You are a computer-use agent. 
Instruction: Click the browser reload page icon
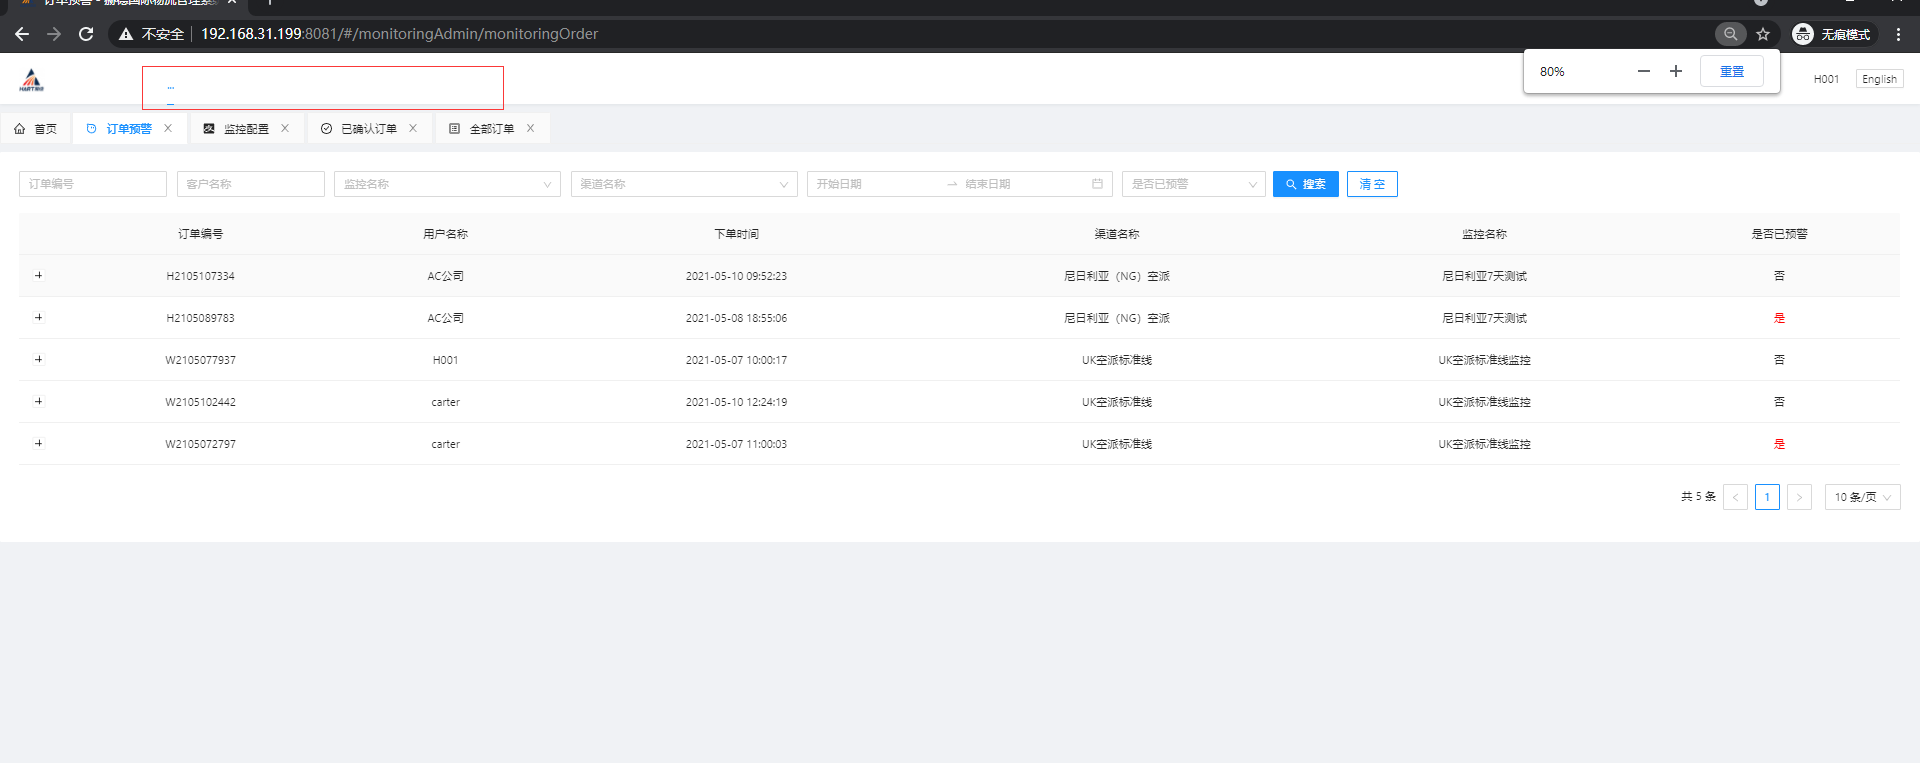(x=86, y=34)
